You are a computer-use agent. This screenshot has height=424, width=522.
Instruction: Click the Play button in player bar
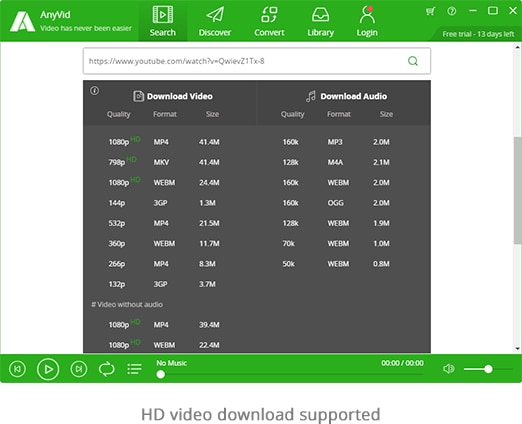(48, 369)
